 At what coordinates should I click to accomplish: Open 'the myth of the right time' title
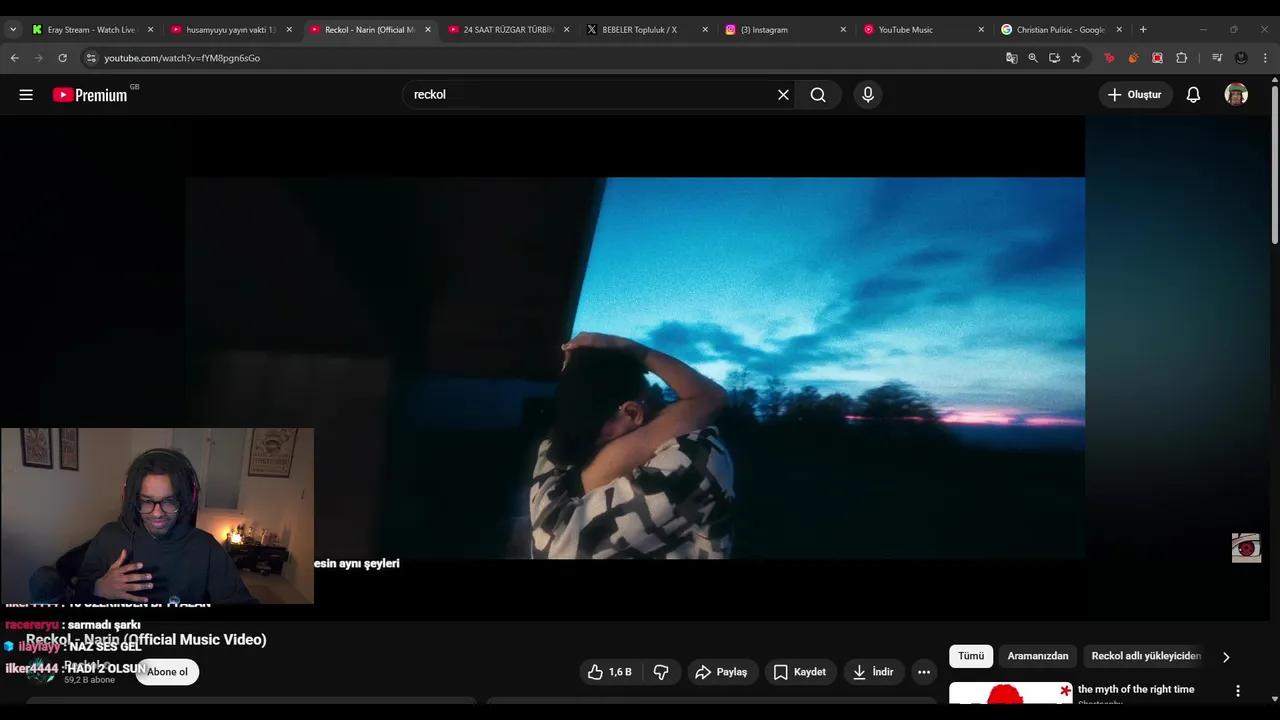point(1136,689)
